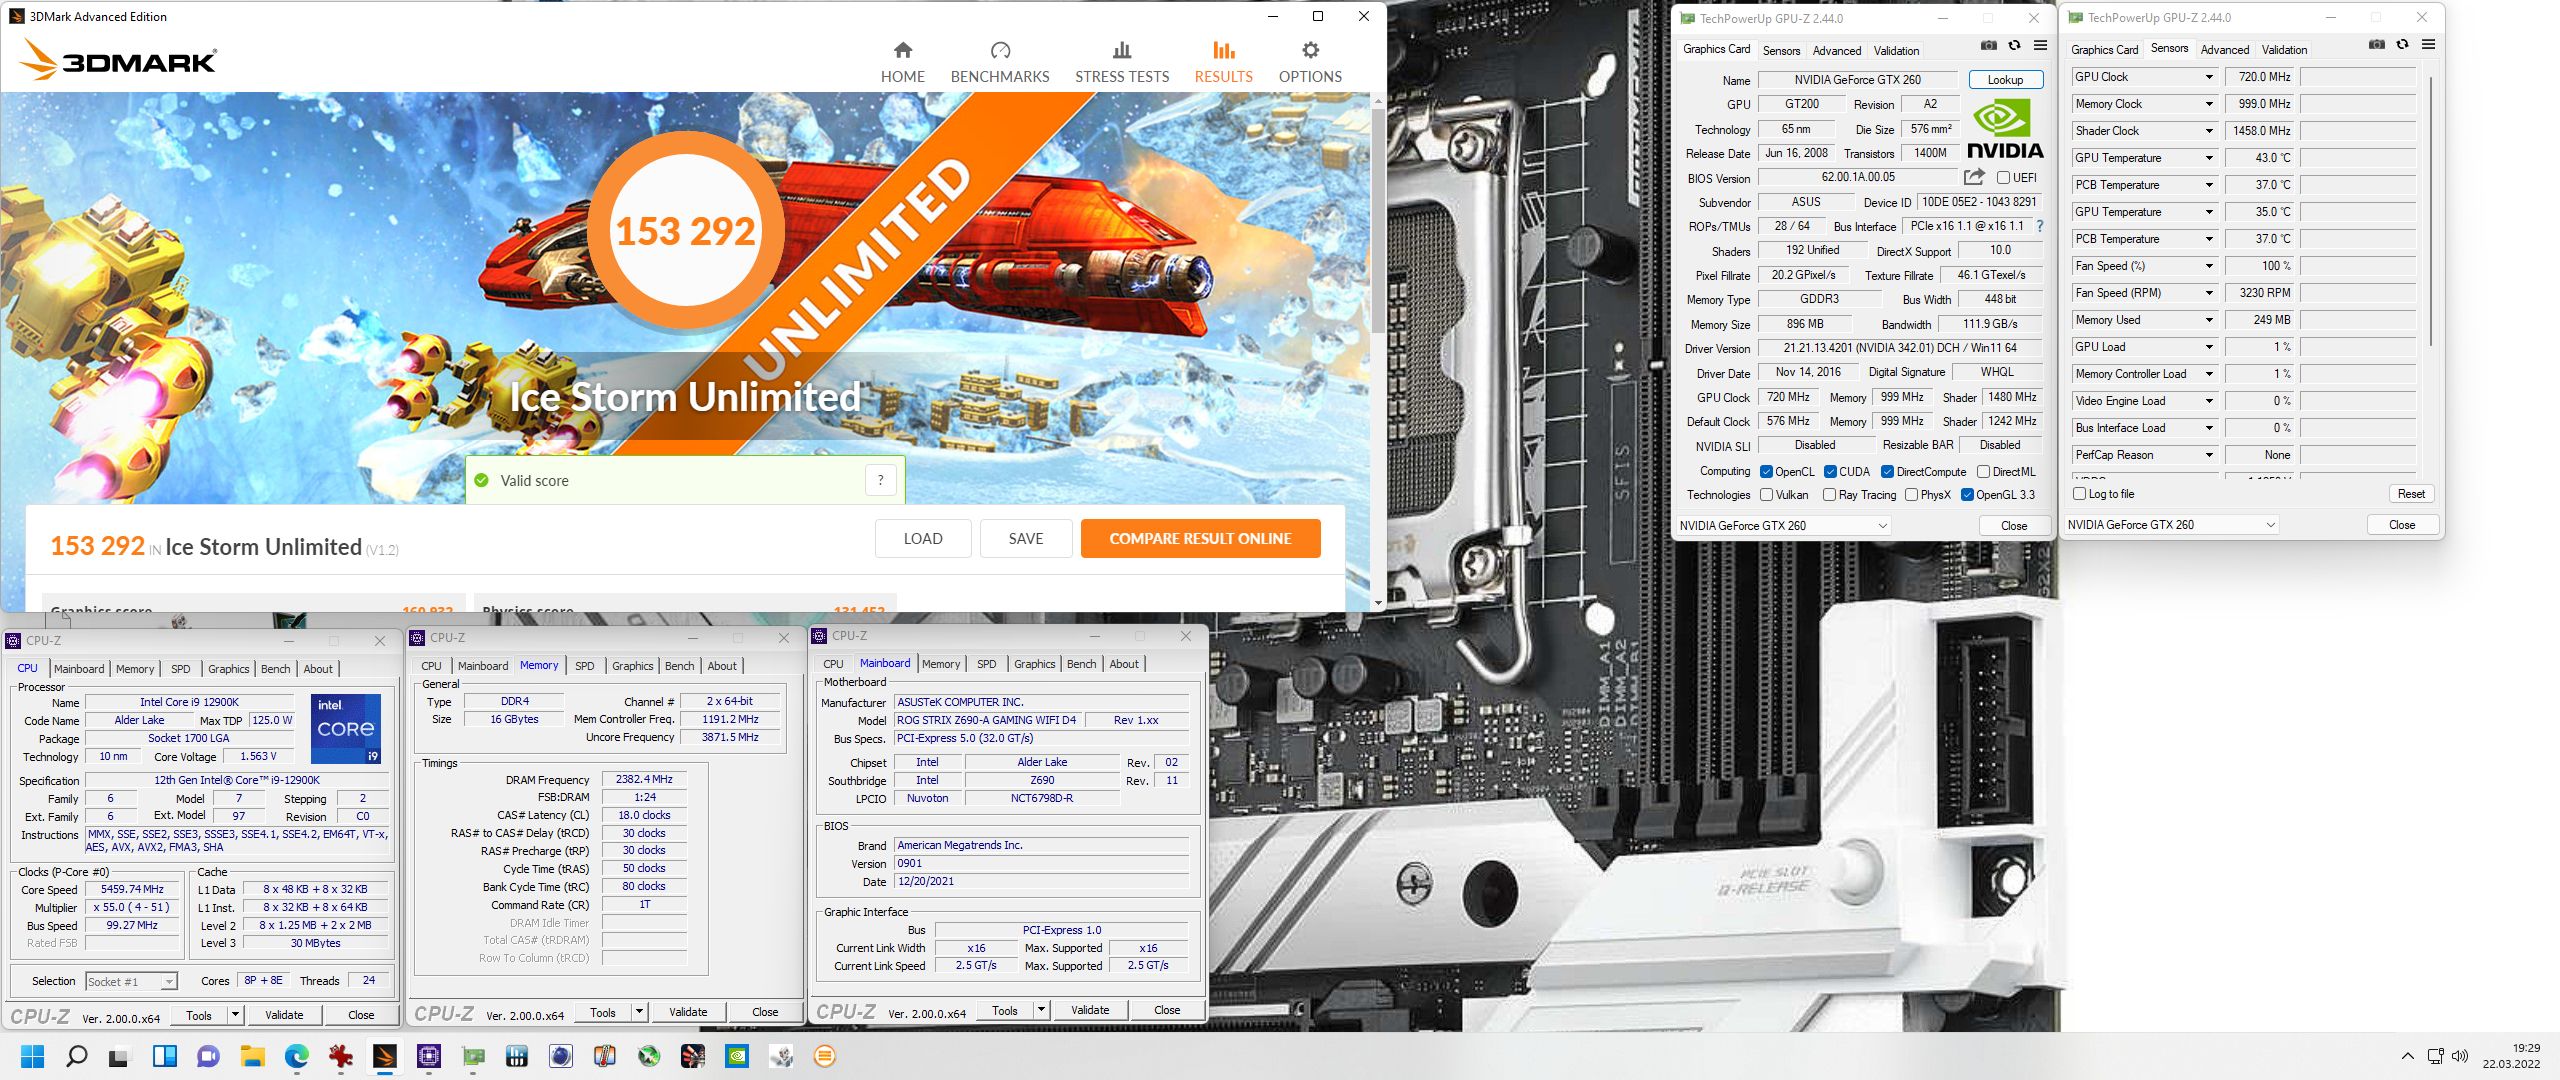Switch to RESULTS tab in 3DMark
Screen dimensions: 2560x1080
pyautogui.click(x=1223, y=62)
